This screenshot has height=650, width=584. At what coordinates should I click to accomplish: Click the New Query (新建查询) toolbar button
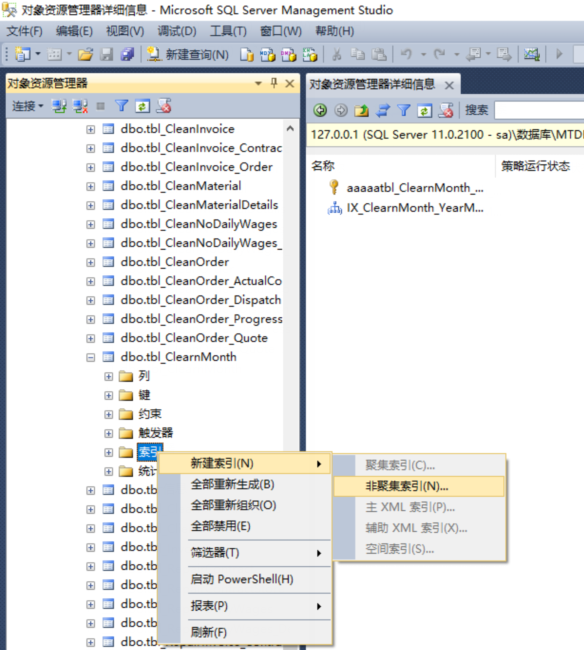point(188,54)
